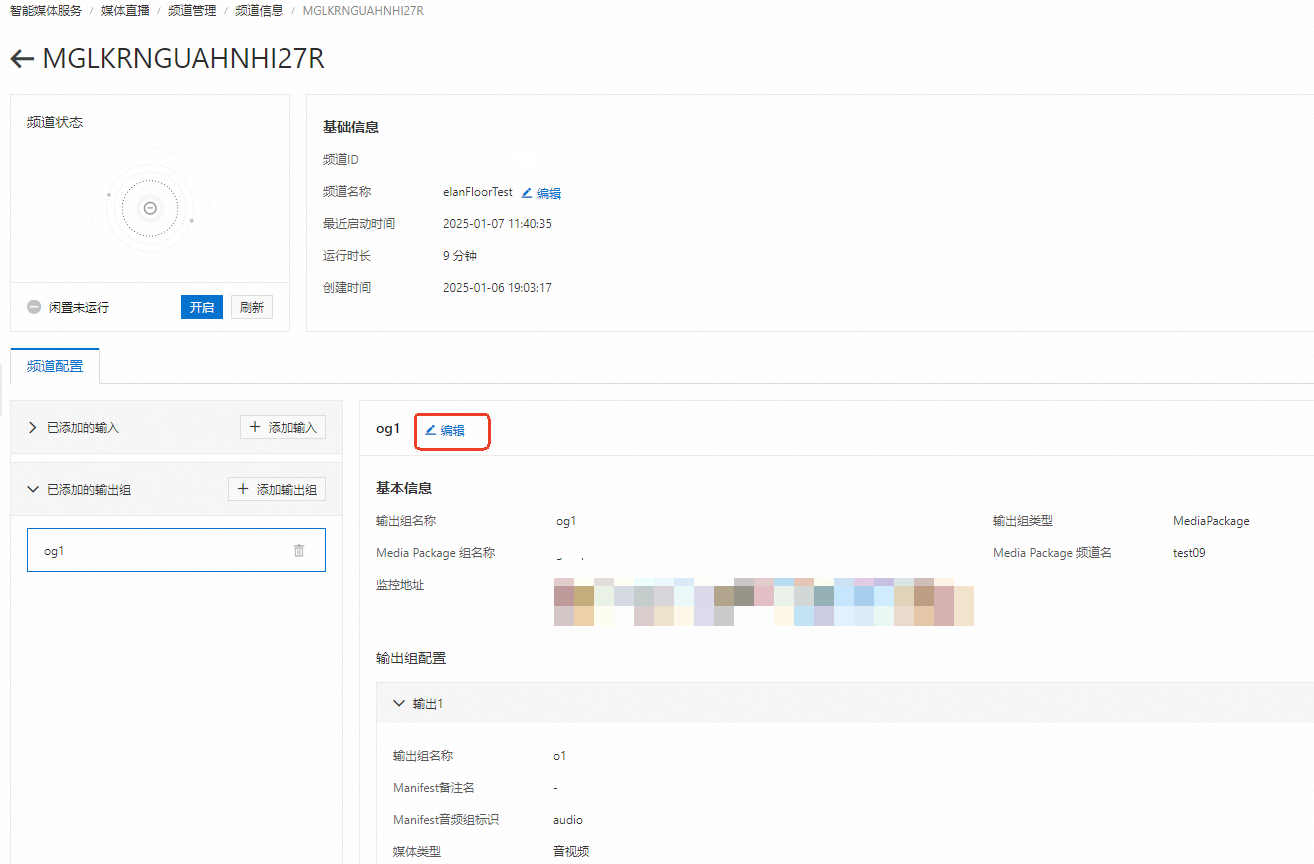Switch to the 频道配置 tab
The image size is (1314, 864).
[55, 366]
